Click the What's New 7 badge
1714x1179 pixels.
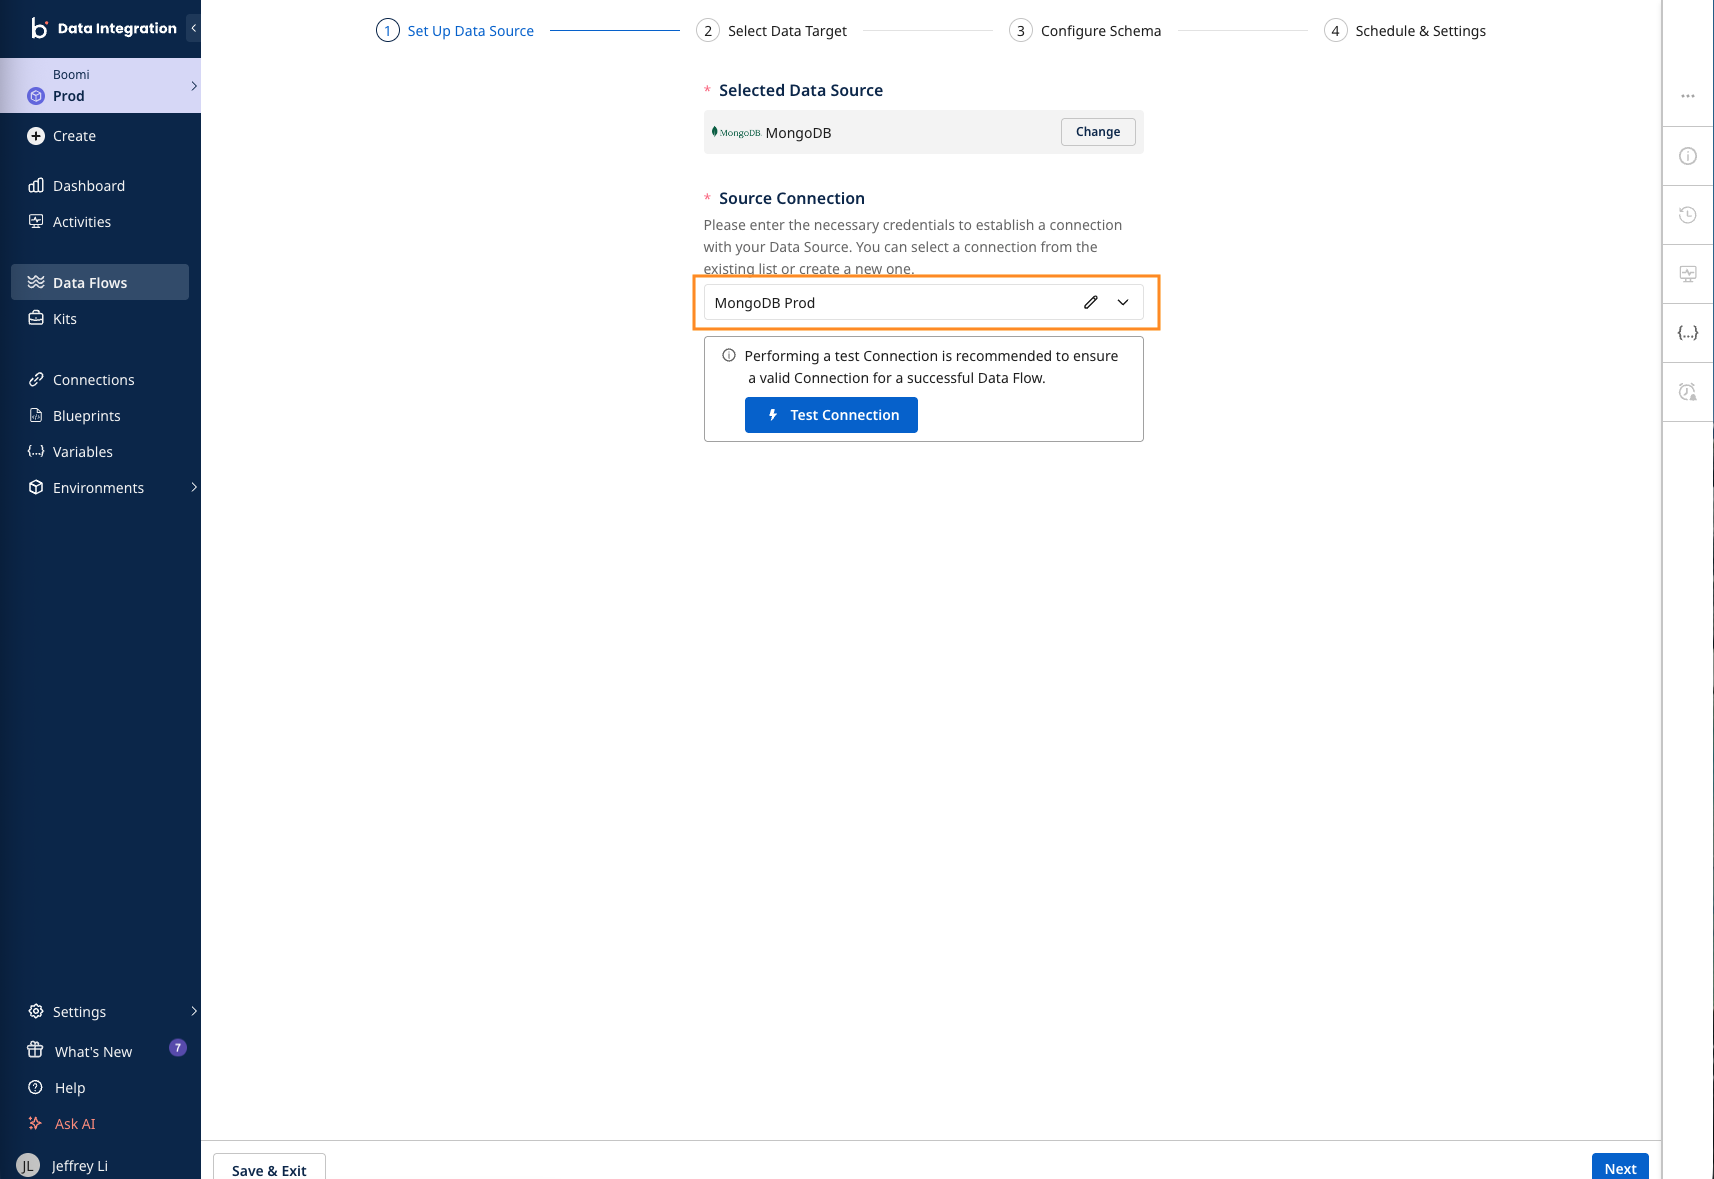point(178,1048)
